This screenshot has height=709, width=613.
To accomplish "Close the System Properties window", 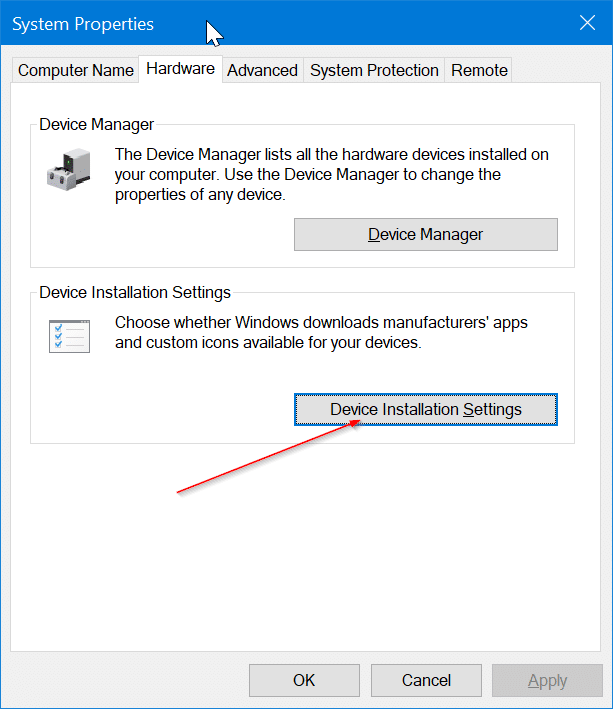I will tap(587, 23).
